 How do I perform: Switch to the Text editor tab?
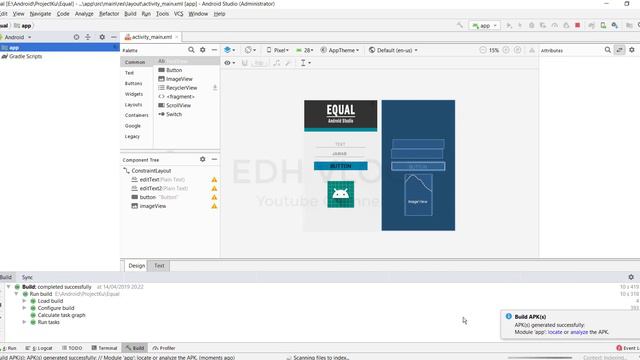point(159,266)
